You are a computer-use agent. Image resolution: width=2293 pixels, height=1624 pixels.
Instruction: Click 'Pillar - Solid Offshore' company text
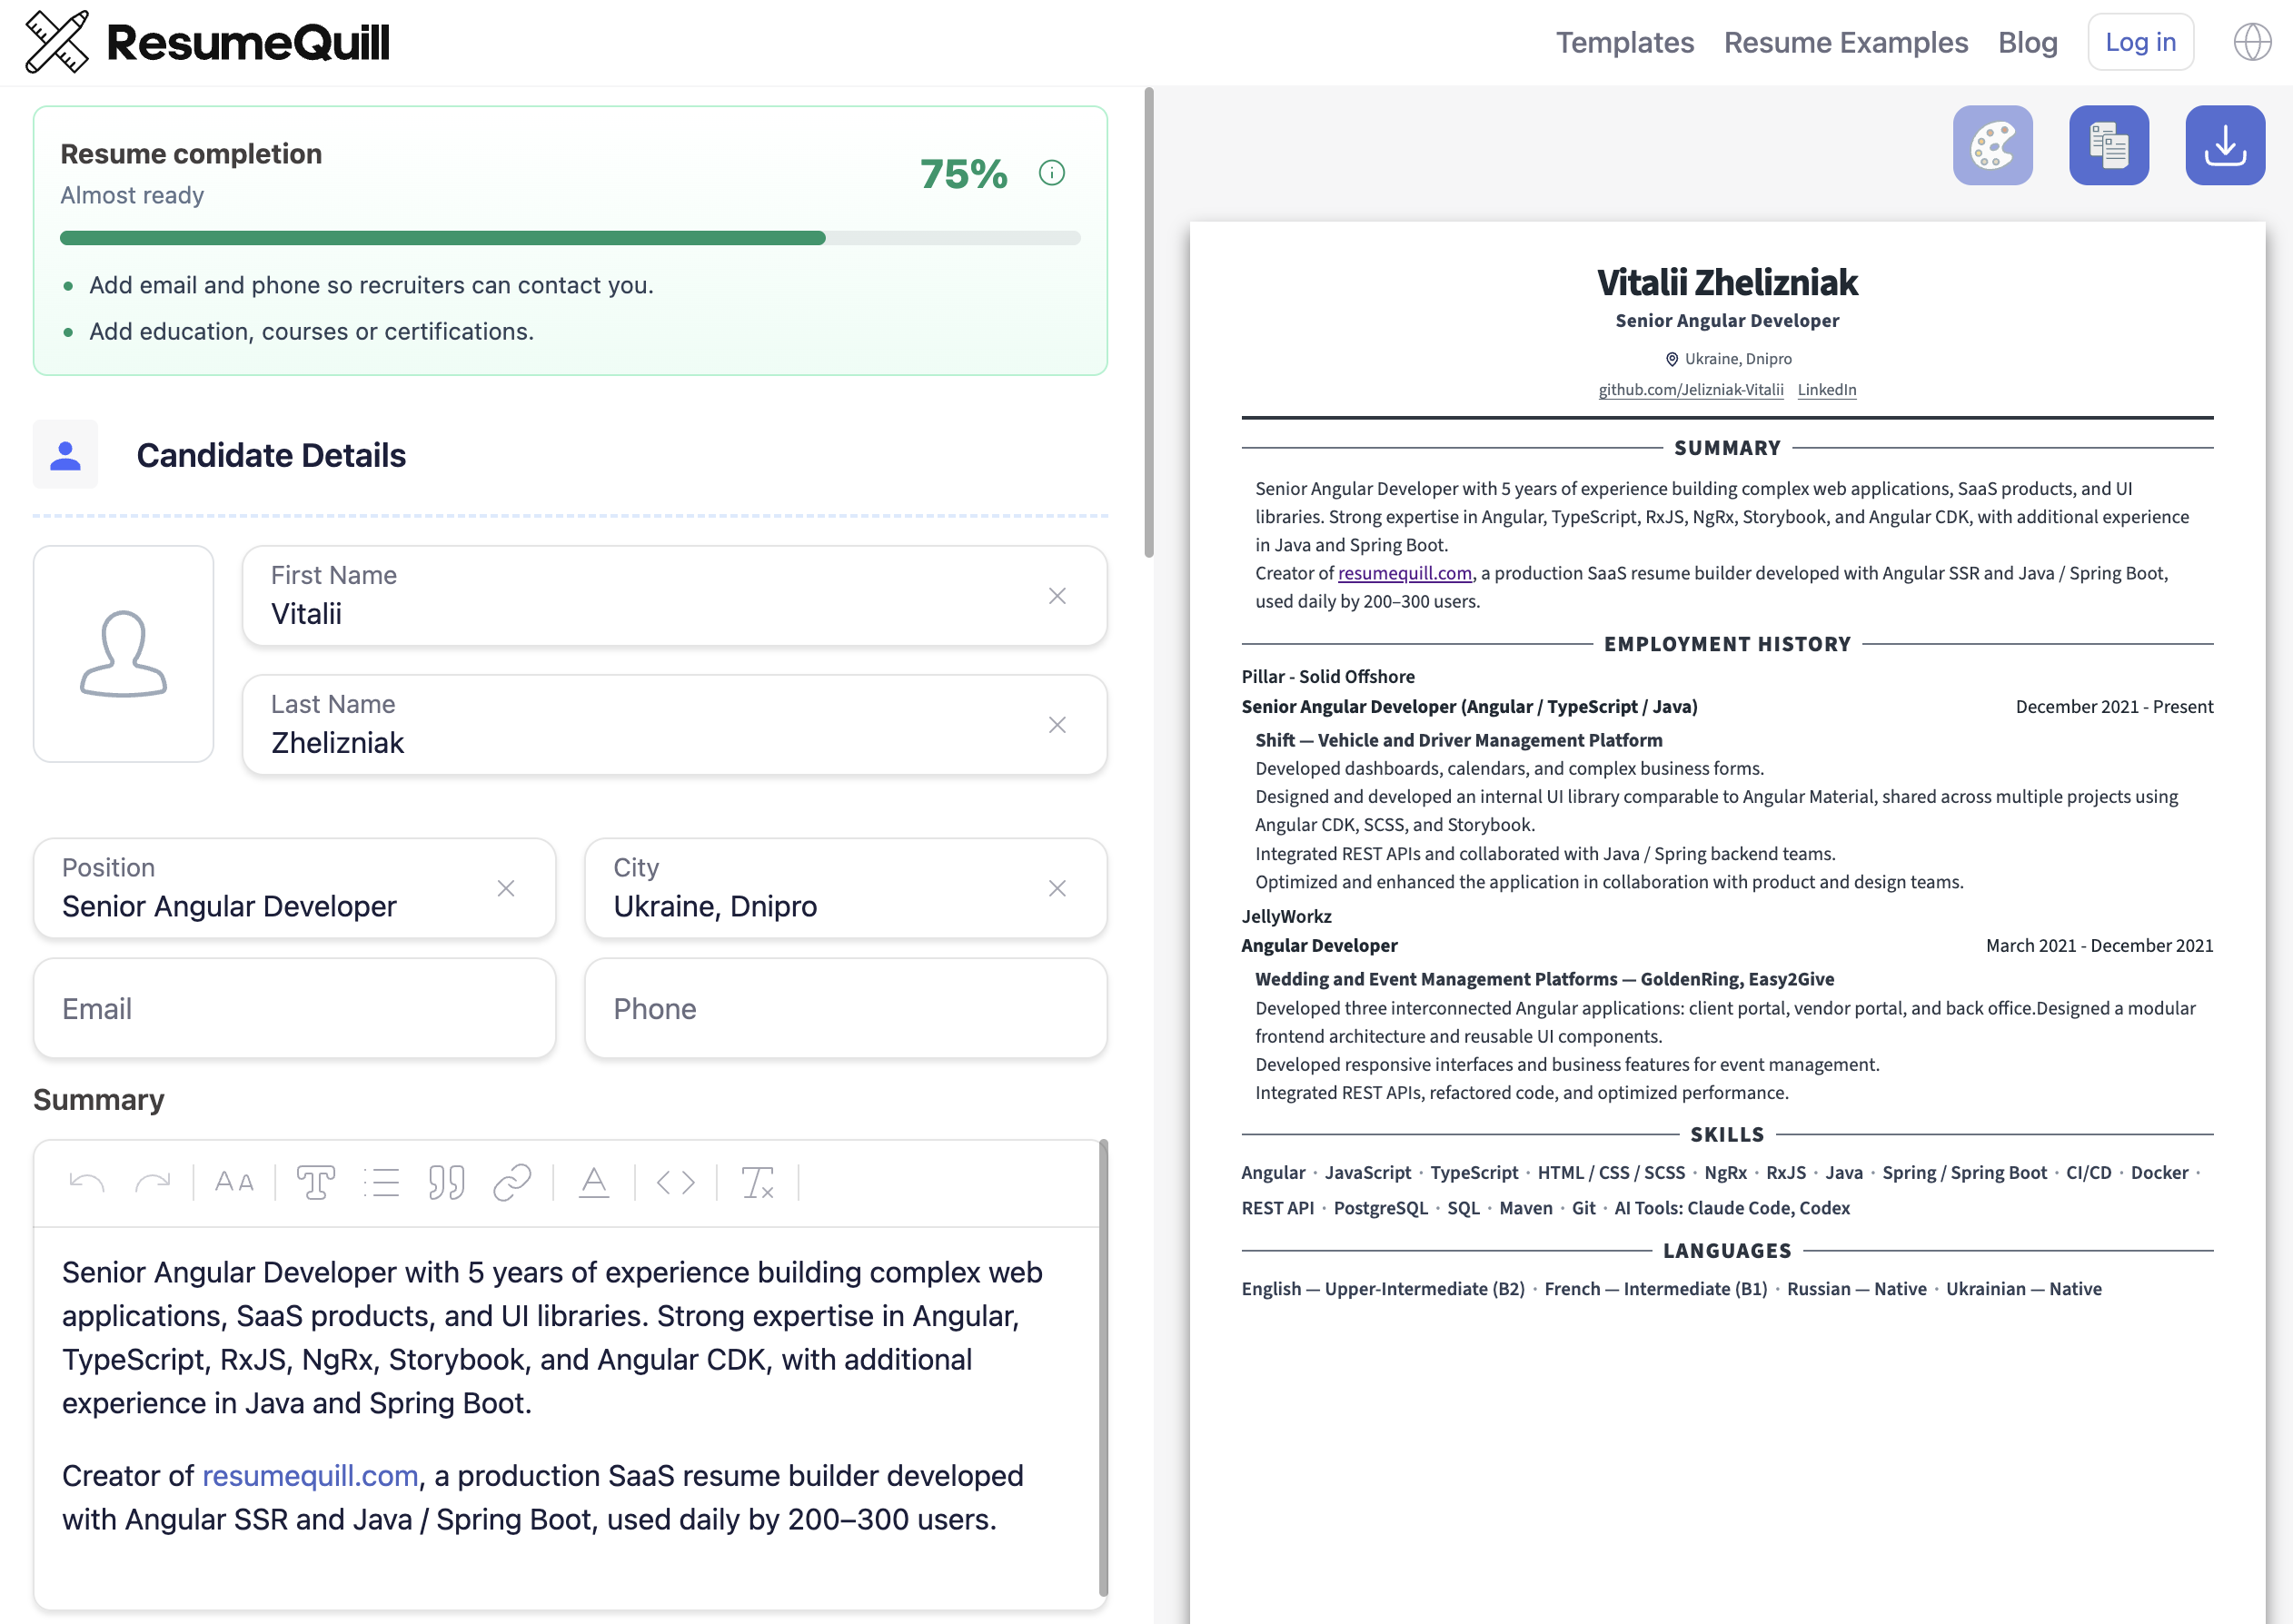tap(1327, 677)
